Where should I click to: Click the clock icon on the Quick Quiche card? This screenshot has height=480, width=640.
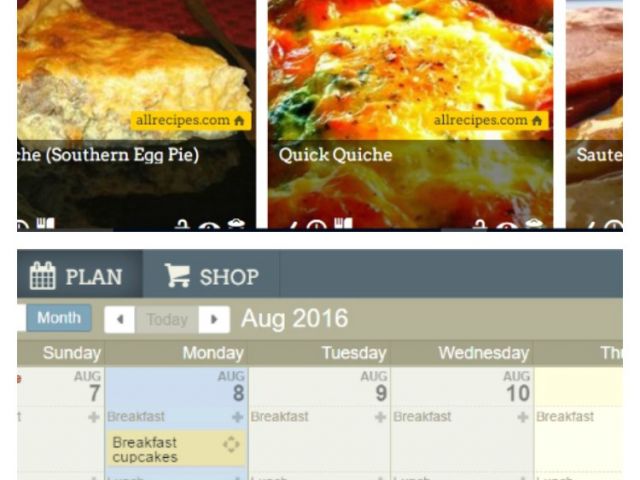(316, 224)
